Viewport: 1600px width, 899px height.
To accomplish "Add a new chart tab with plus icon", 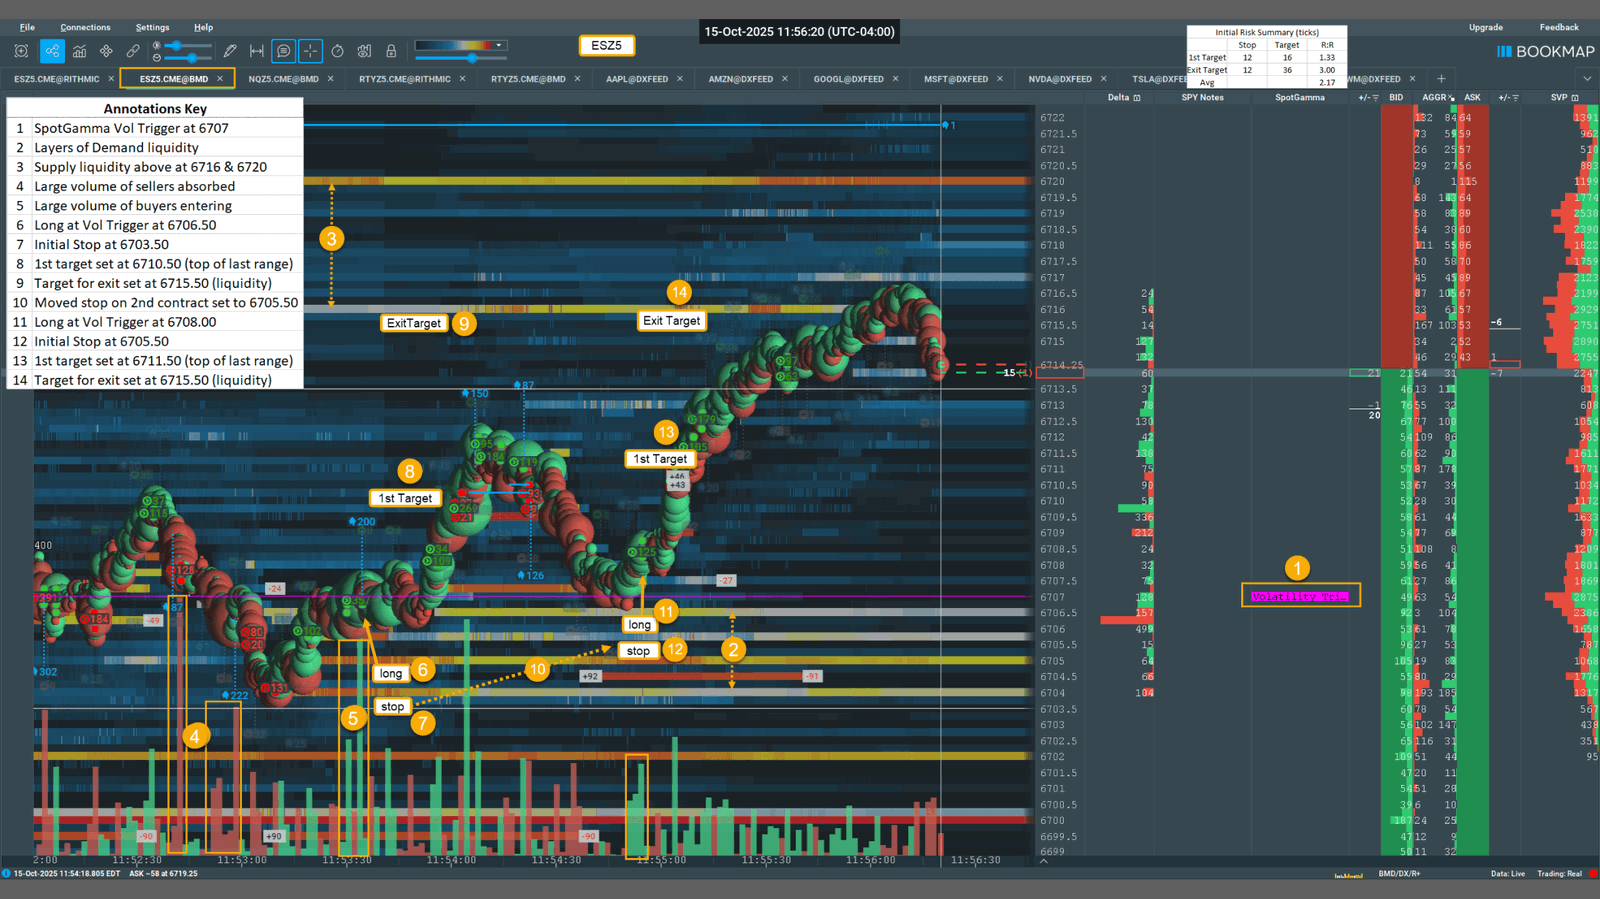I will point(1441,79).
